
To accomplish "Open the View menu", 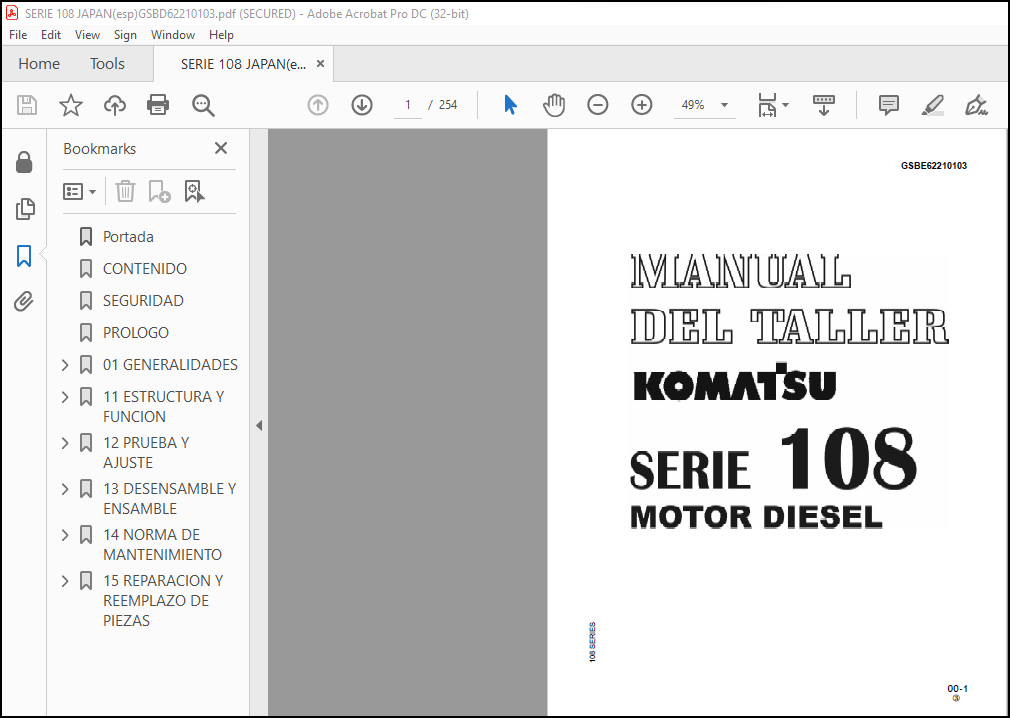I will tap(87, 35).
